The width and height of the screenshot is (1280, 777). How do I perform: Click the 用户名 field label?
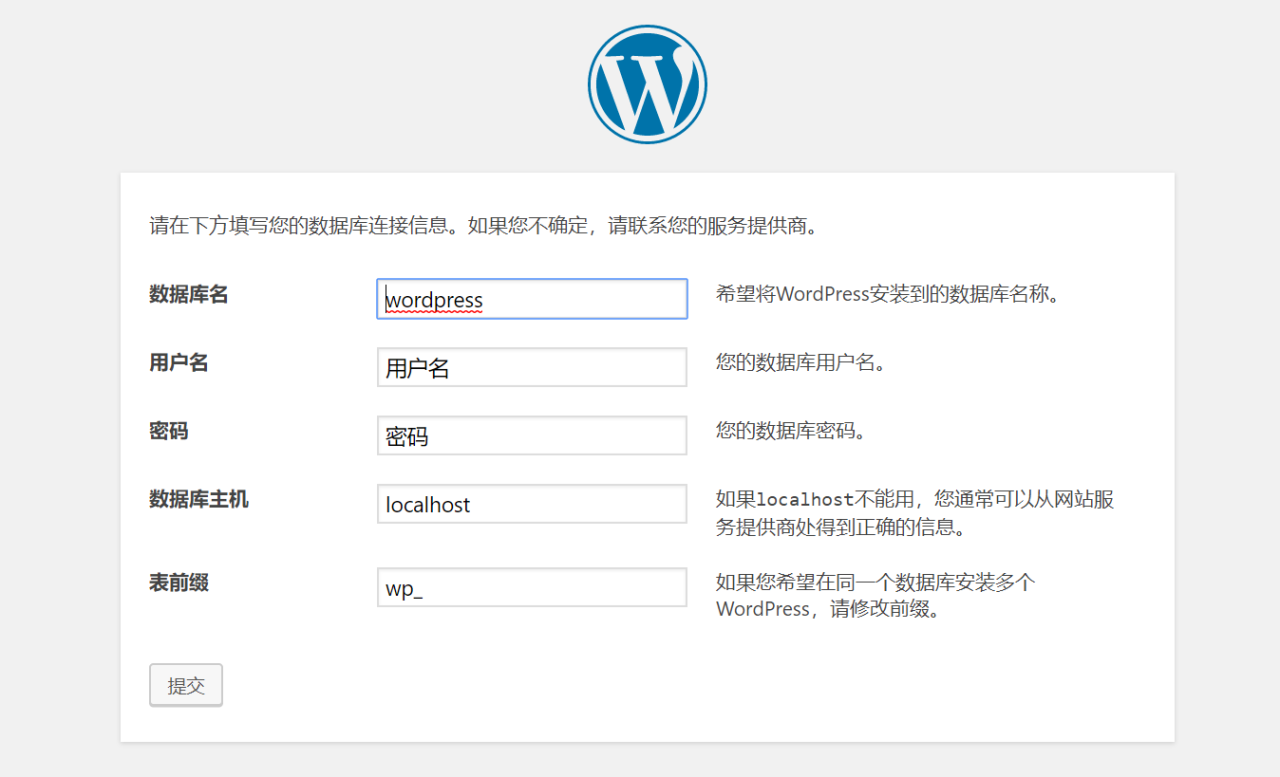pyautogui.click(x=179, y=363)
